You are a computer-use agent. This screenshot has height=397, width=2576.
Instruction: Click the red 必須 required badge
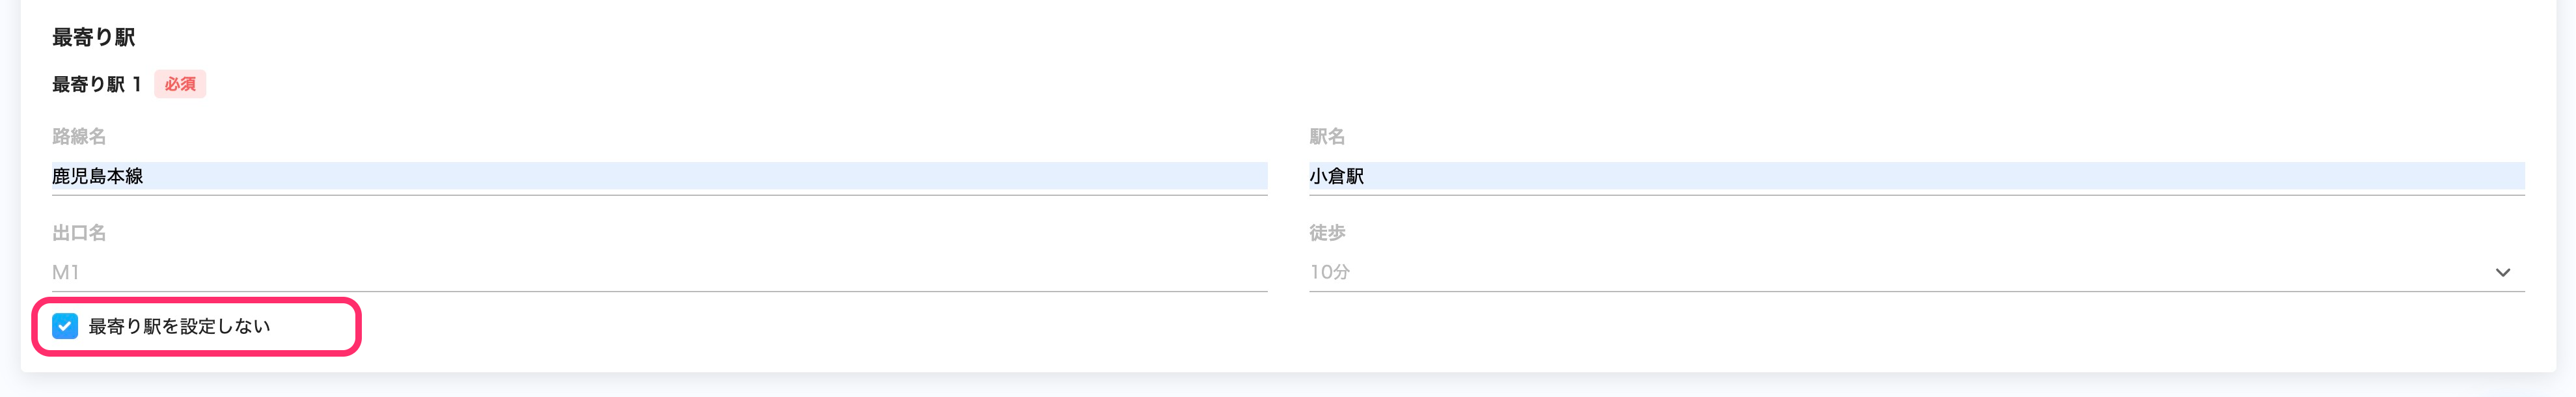[181, 85]
